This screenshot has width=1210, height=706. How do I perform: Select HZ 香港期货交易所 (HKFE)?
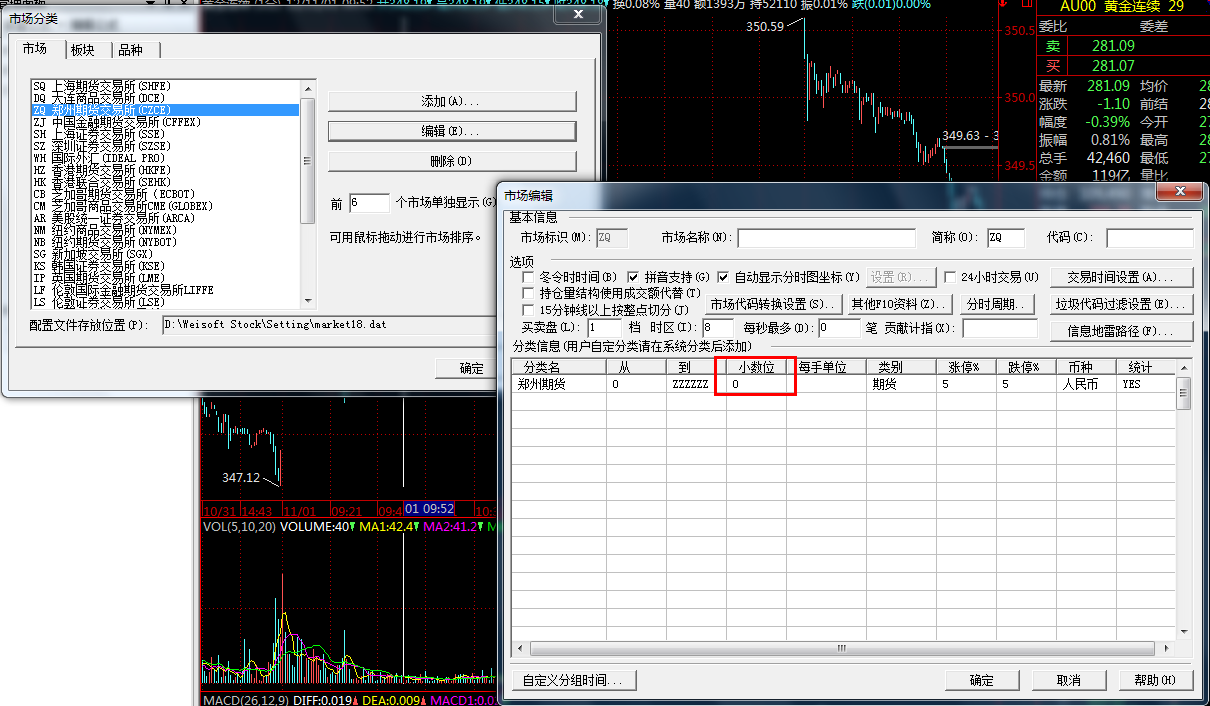pyautogui.click(x=165, y=170)
